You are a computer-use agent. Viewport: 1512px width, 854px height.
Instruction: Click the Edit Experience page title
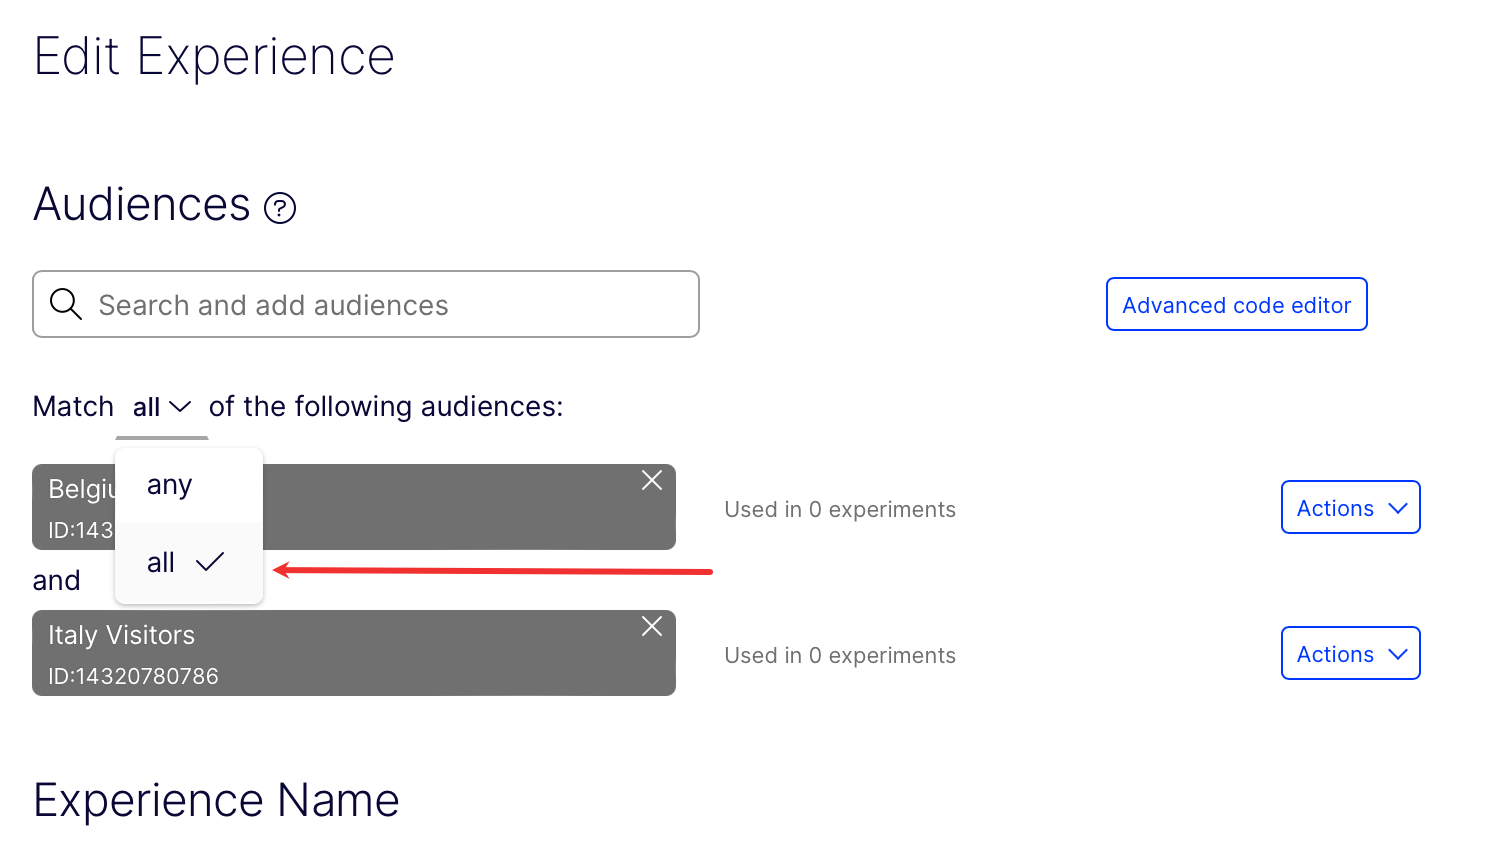214,57
